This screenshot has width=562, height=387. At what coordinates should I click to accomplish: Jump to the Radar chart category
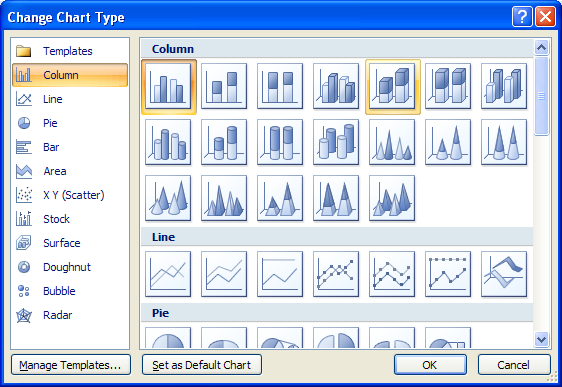point(70,315)
